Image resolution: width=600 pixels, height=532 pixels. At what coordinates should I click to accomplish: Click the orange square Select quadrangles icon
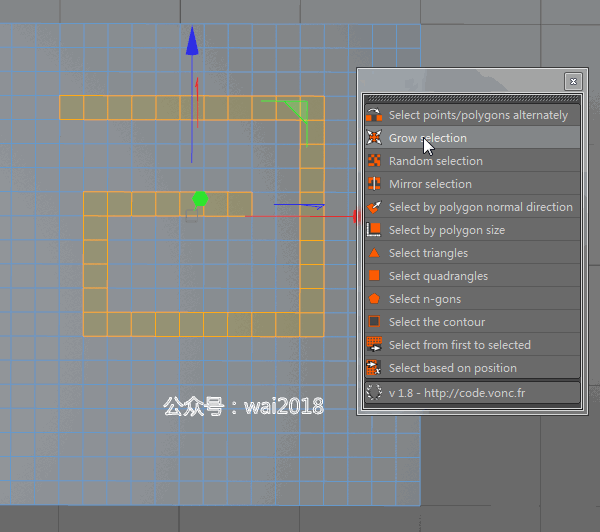(x=374, y=276)
